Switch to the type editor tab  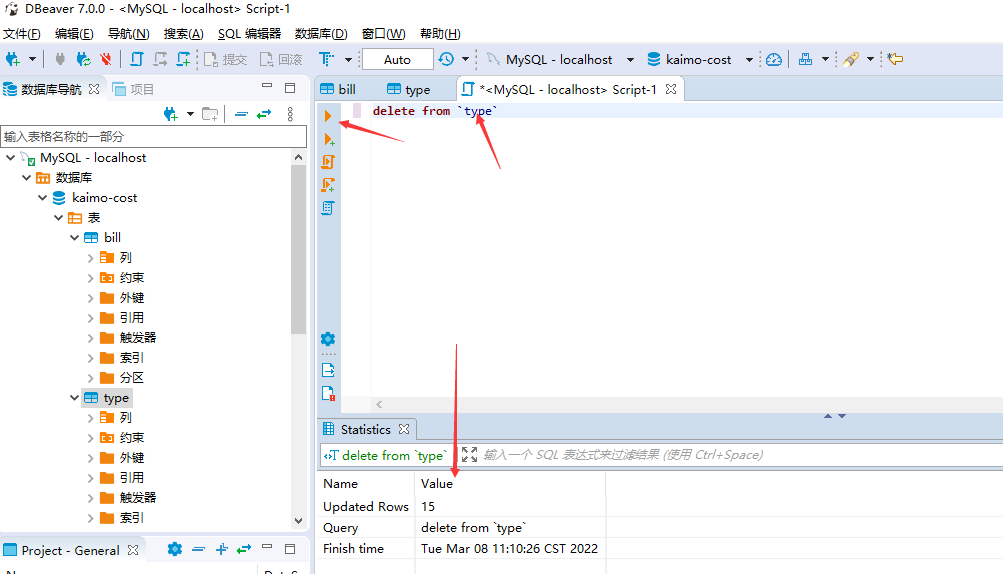(x=409, y=90)
